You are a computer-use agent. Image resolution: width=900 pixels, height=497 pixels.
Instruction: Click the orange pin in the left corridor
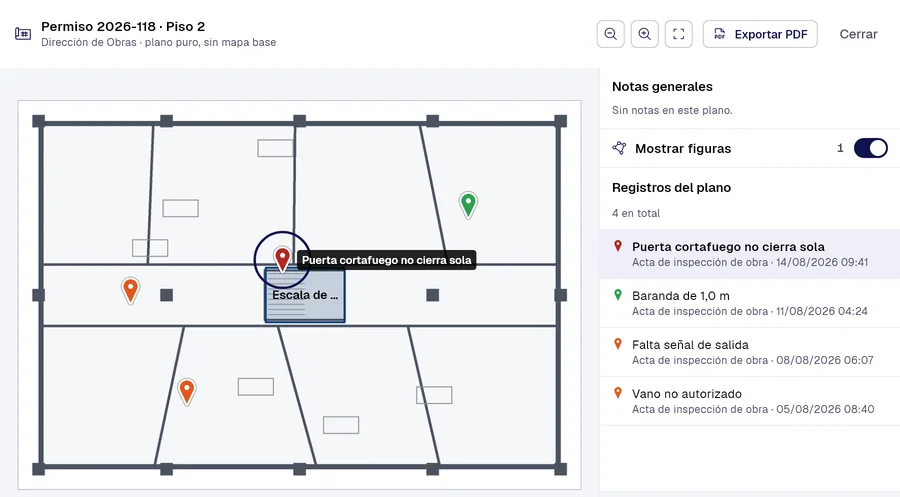130,290
